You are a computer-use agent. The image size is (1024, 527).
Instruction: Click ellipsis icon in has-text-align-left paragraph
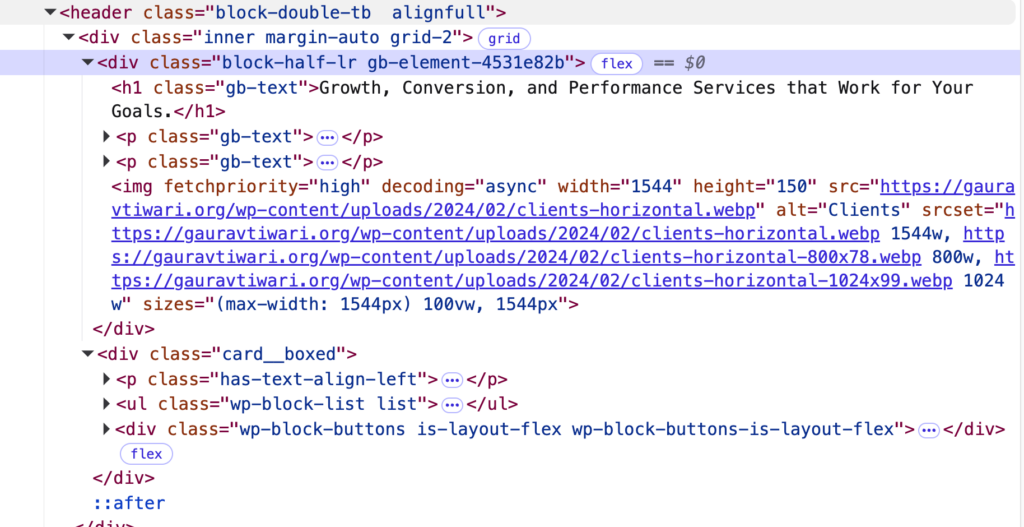click(452, 380)
